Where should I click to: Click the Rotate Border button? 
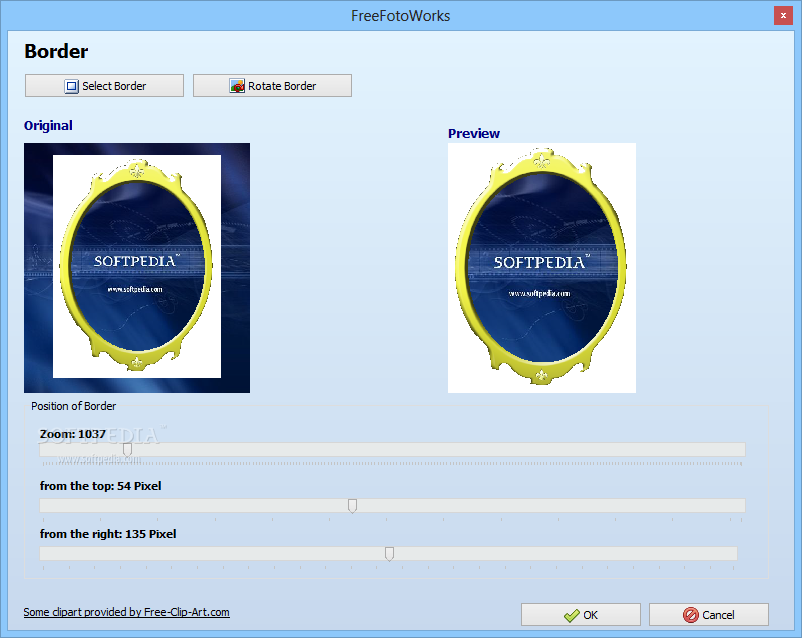click(272, 85)
